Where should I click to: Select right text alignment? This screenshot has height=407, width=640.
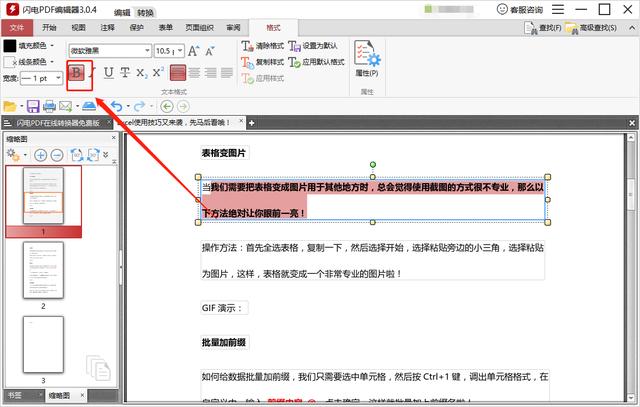pos(211,73)
